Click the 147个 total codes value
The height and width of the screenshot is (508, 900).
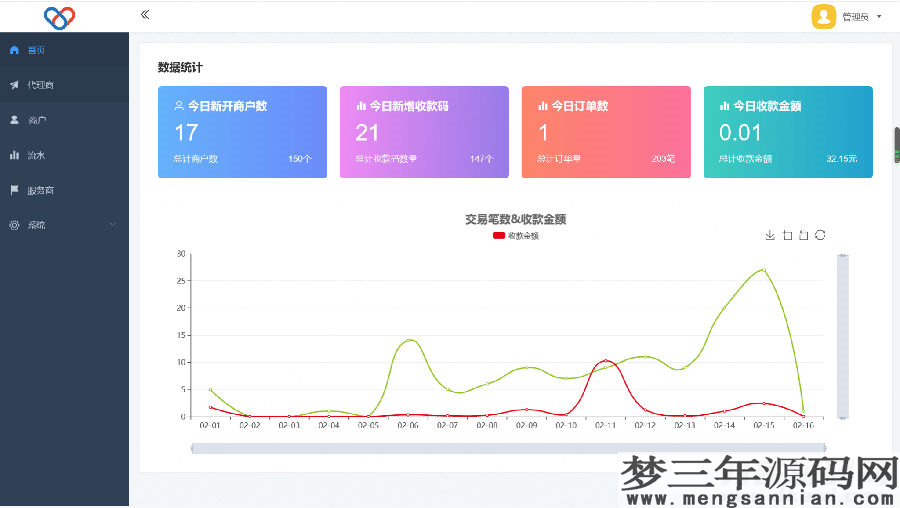[x=482, y=159]
